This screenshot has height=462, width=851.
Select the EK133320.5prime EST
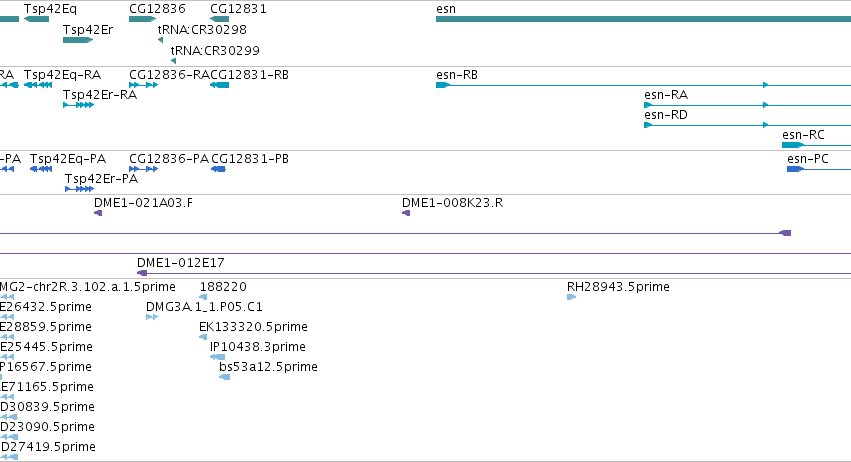203,337
